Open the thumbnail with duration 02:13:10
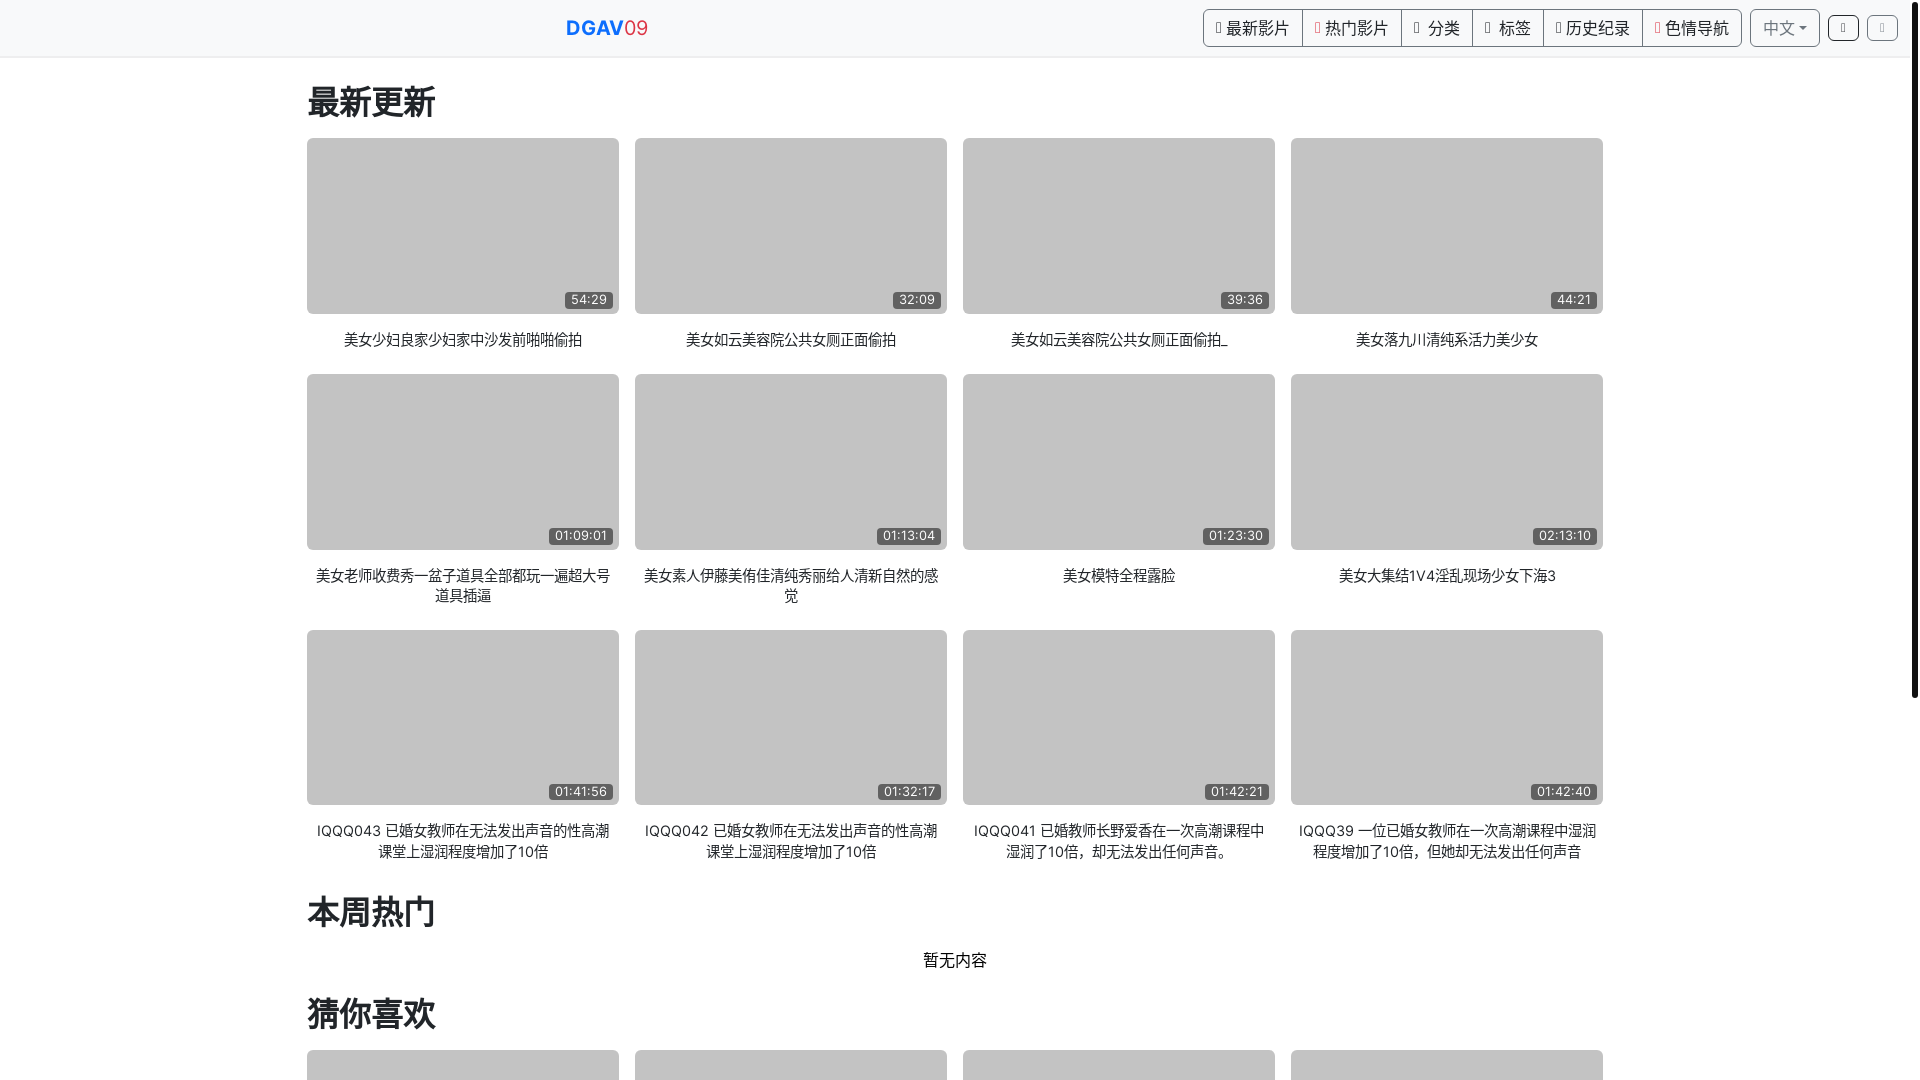 coord(1447,462)
